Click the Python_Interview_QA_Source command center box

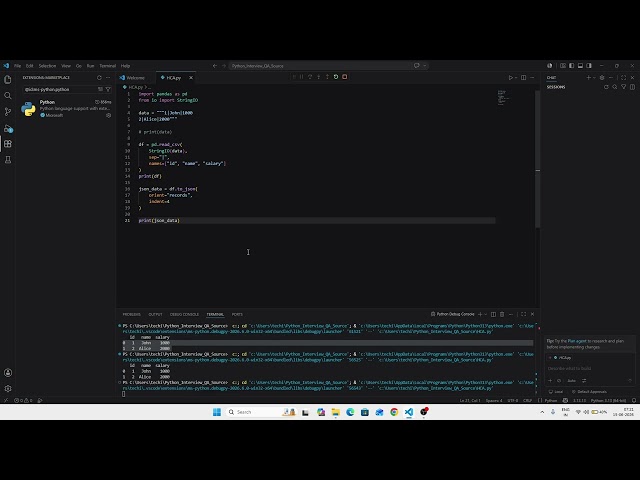320,66
